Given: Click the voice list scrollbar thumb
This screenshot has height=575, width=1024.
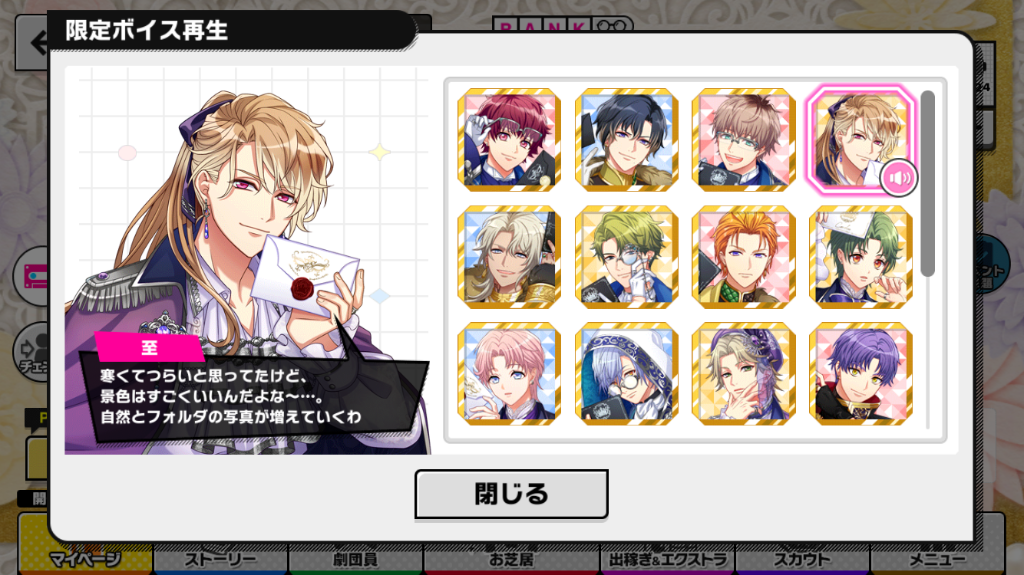Looking at the screenshot, I should pos(927,184).
